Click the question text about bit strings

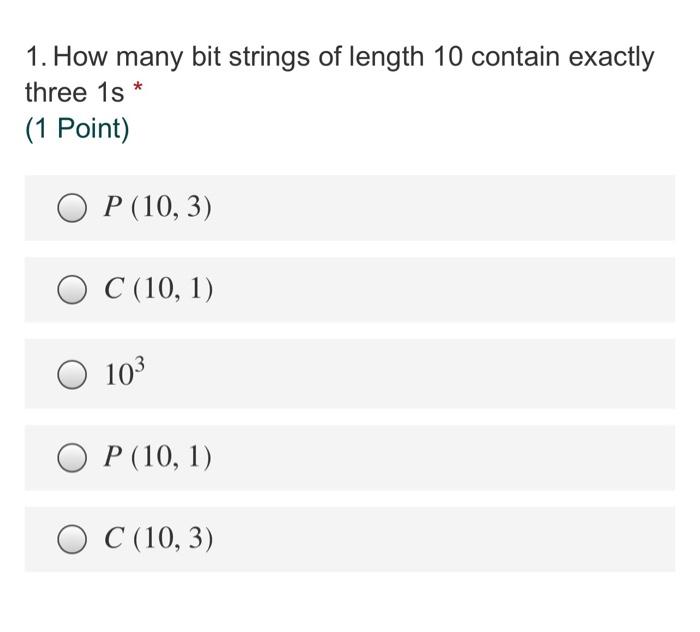point(339,75)
